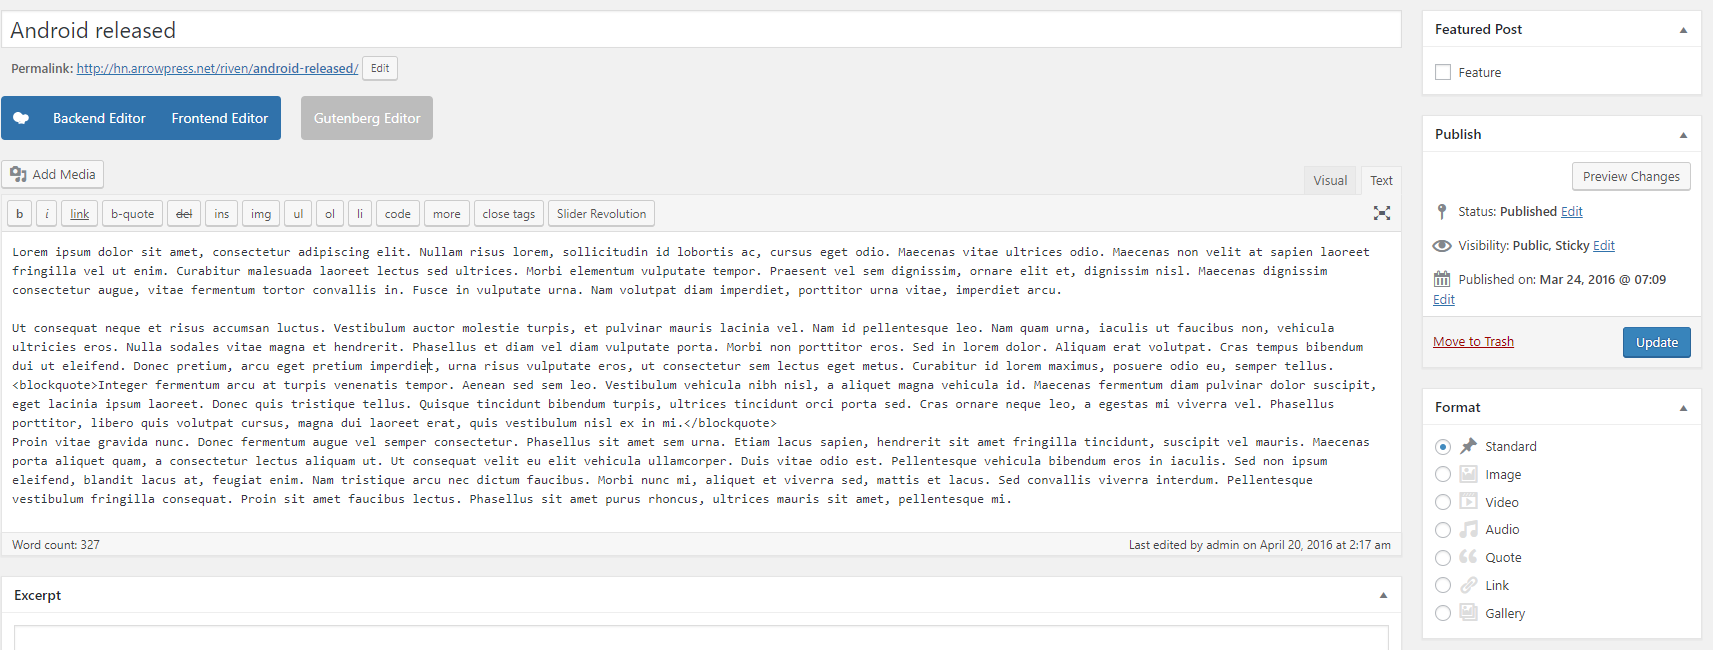1713x650 pixels.
Task: Click the Standard format pin icon
Action: tap(1468, 446)
